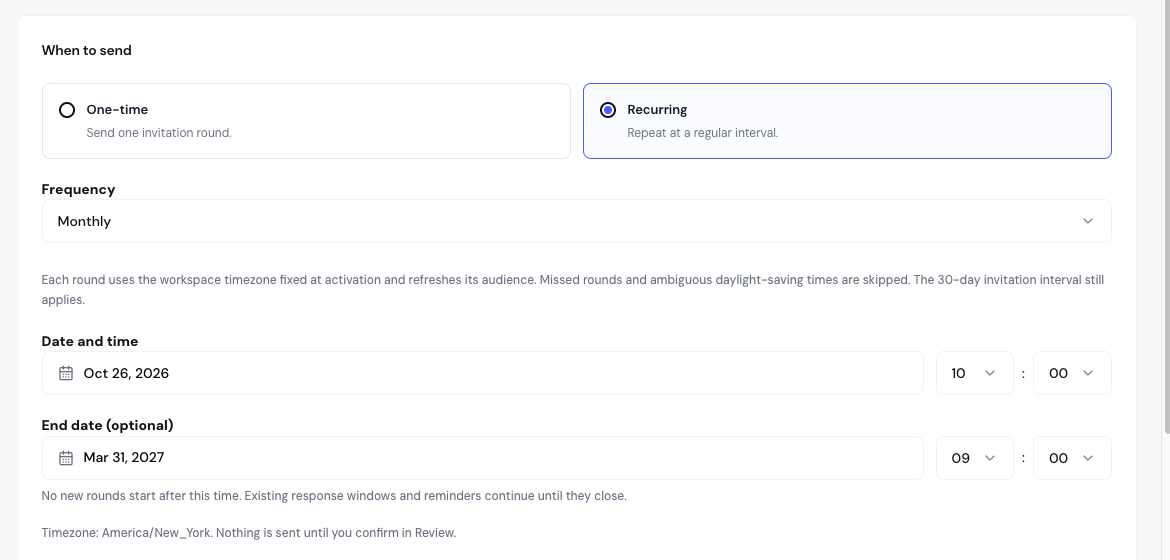Select the One-time radio button

[x=66, y=111]
